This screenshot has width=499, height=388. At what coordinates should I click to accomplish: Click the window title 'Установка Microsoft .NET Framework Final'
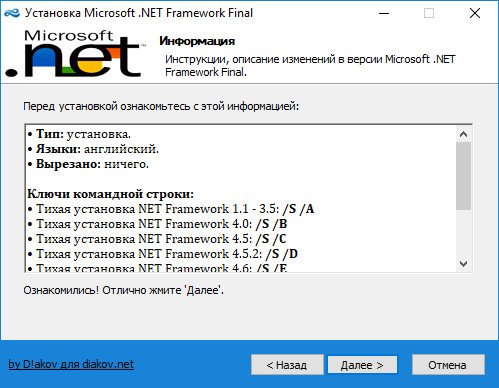point(139,13)
